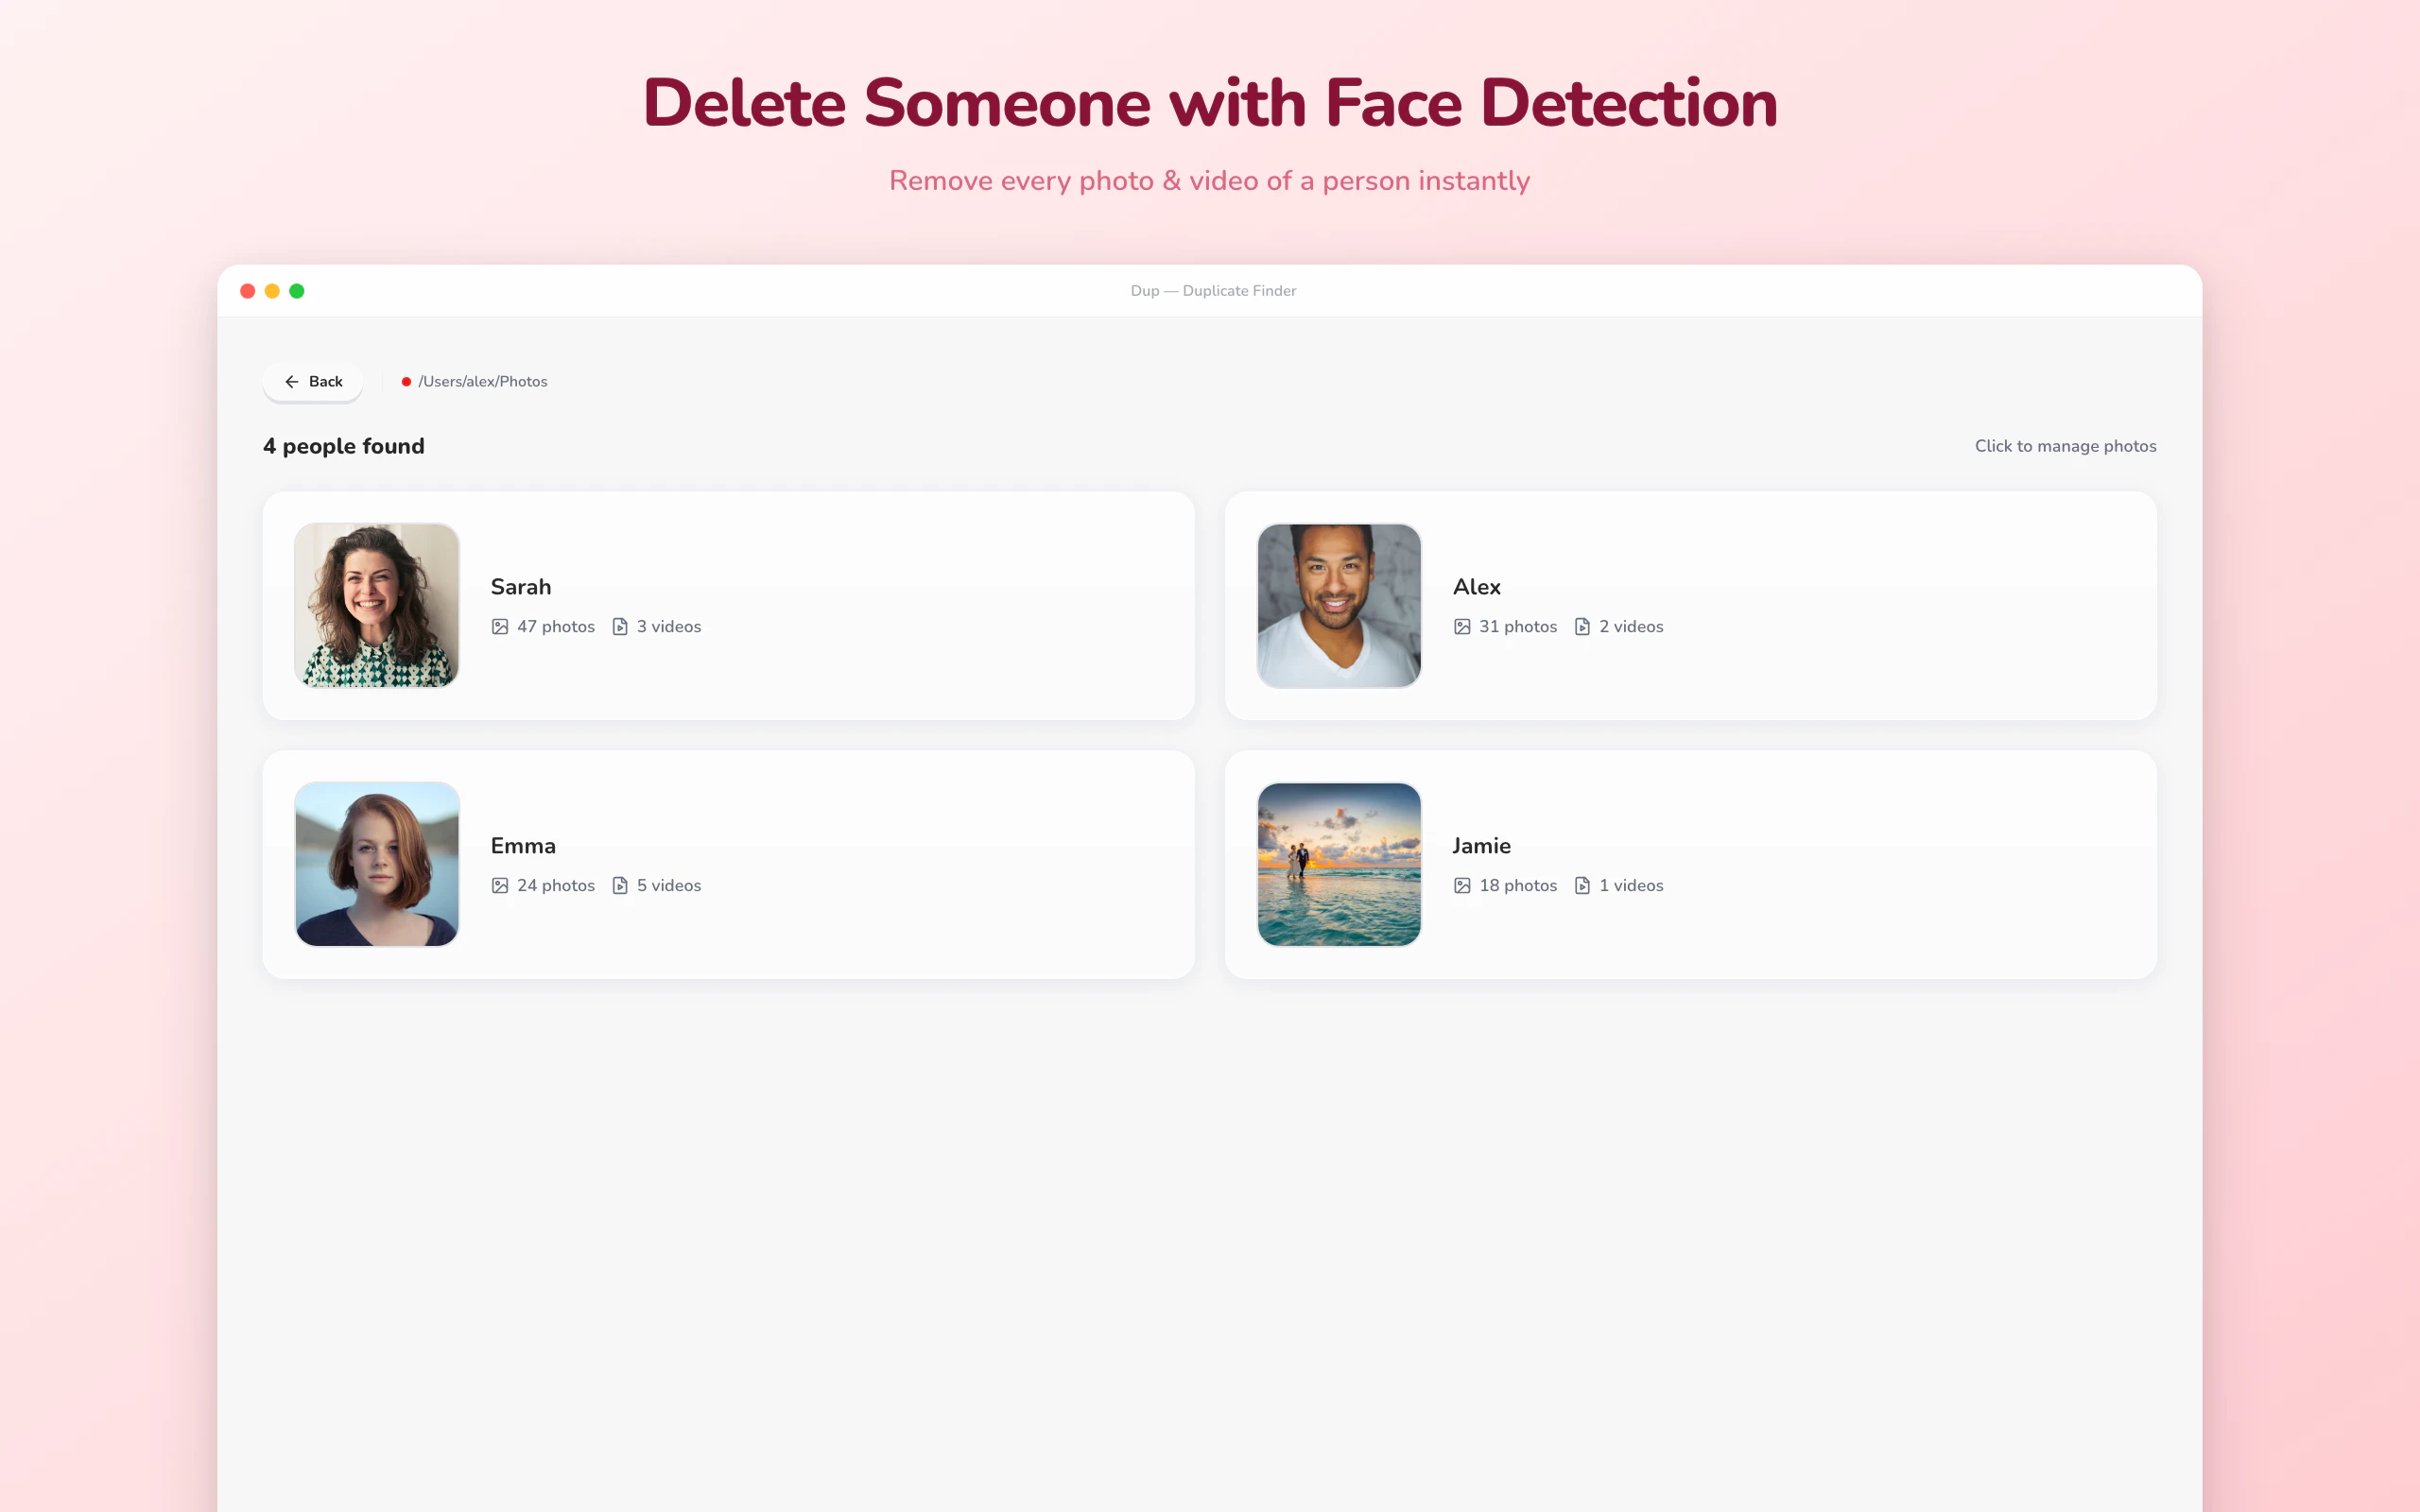Click the video file icon by Sarah's 3 videos
The width and height of the screenshot is (2420, 1512).
pyautogui.click(x=620, y=627)
